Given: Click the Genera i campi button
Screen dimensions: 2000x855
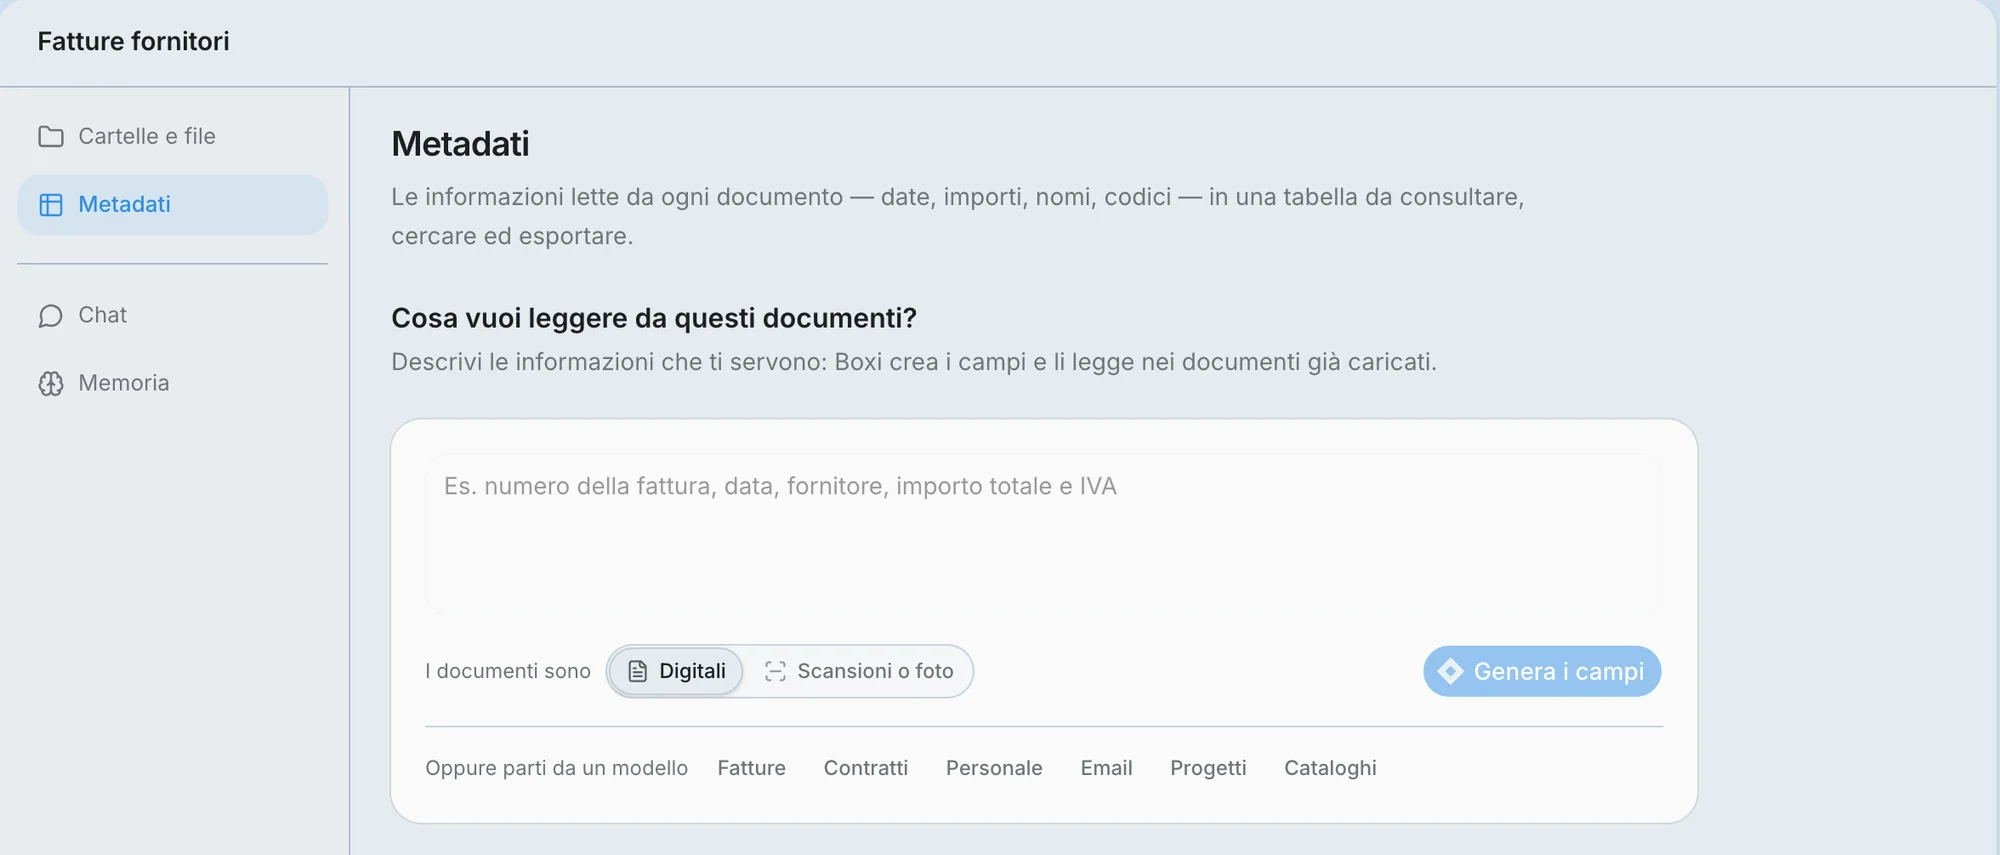Looking at the screenshot, I should [1542, 671].
